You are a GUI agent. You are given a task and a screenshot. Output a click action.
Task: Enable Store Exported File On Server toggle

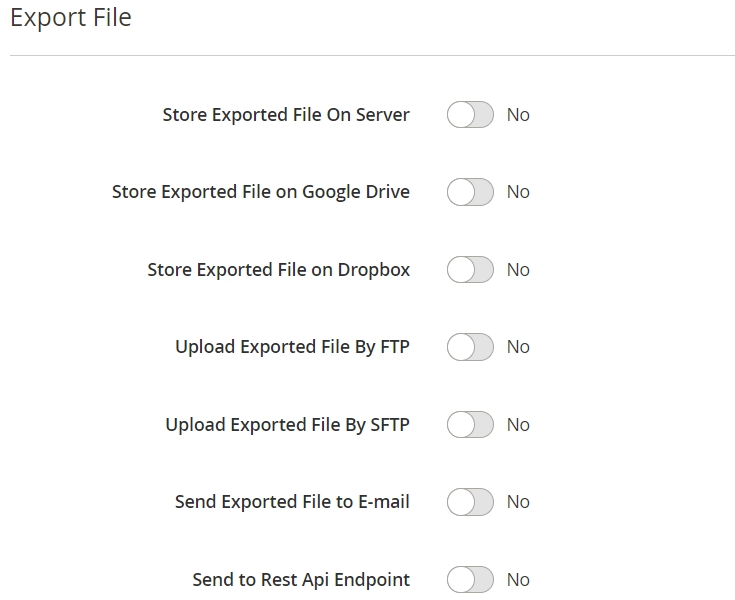pyautogui.click(x=470, y=114)
